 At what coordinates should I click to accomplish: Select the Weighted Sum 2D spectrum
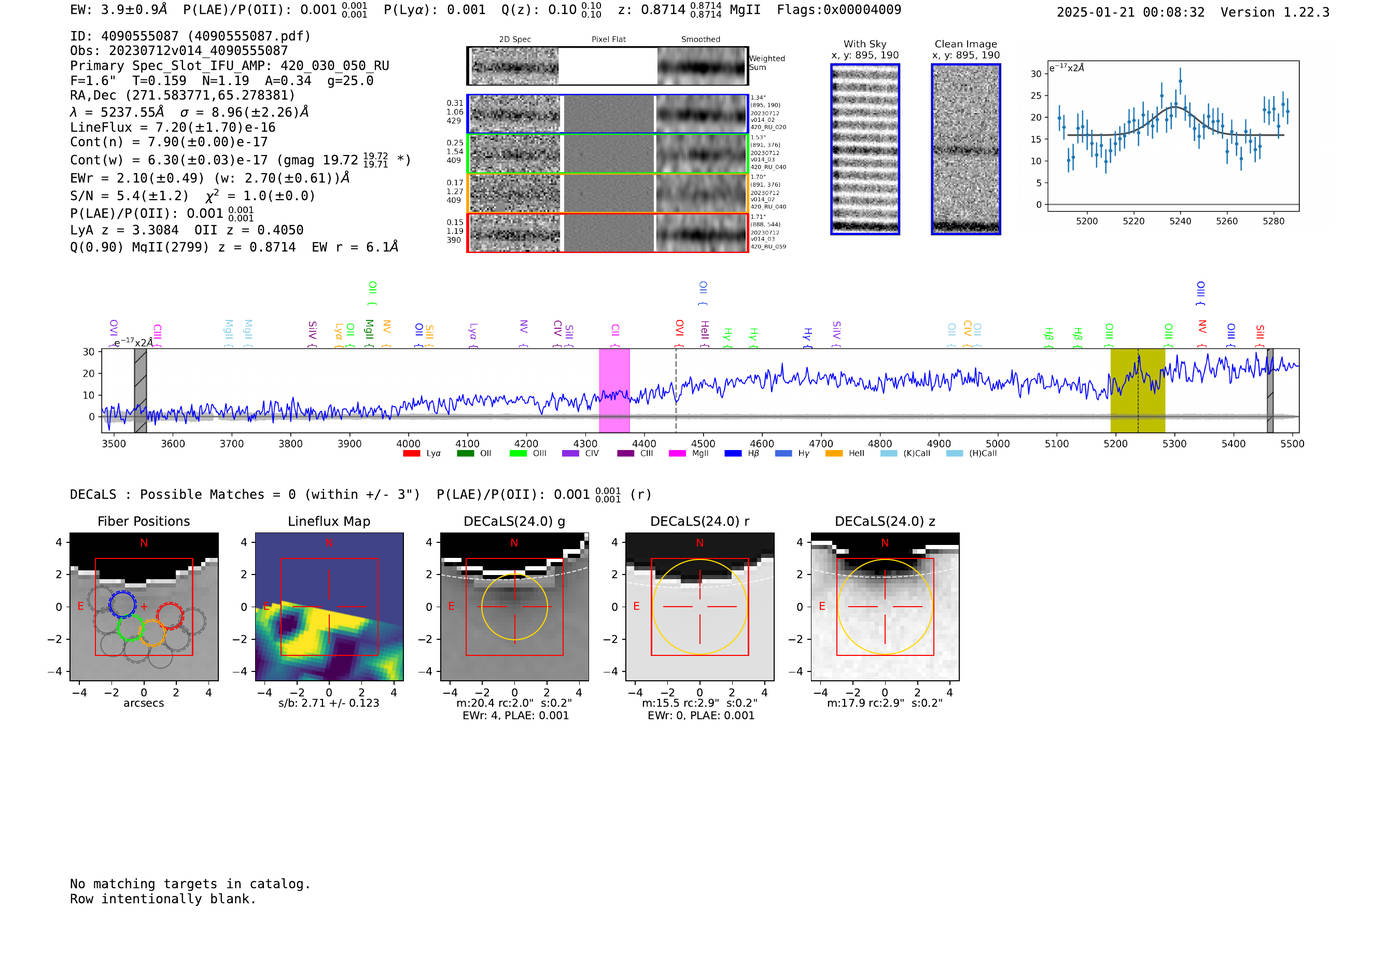click(x=608, y=66)
